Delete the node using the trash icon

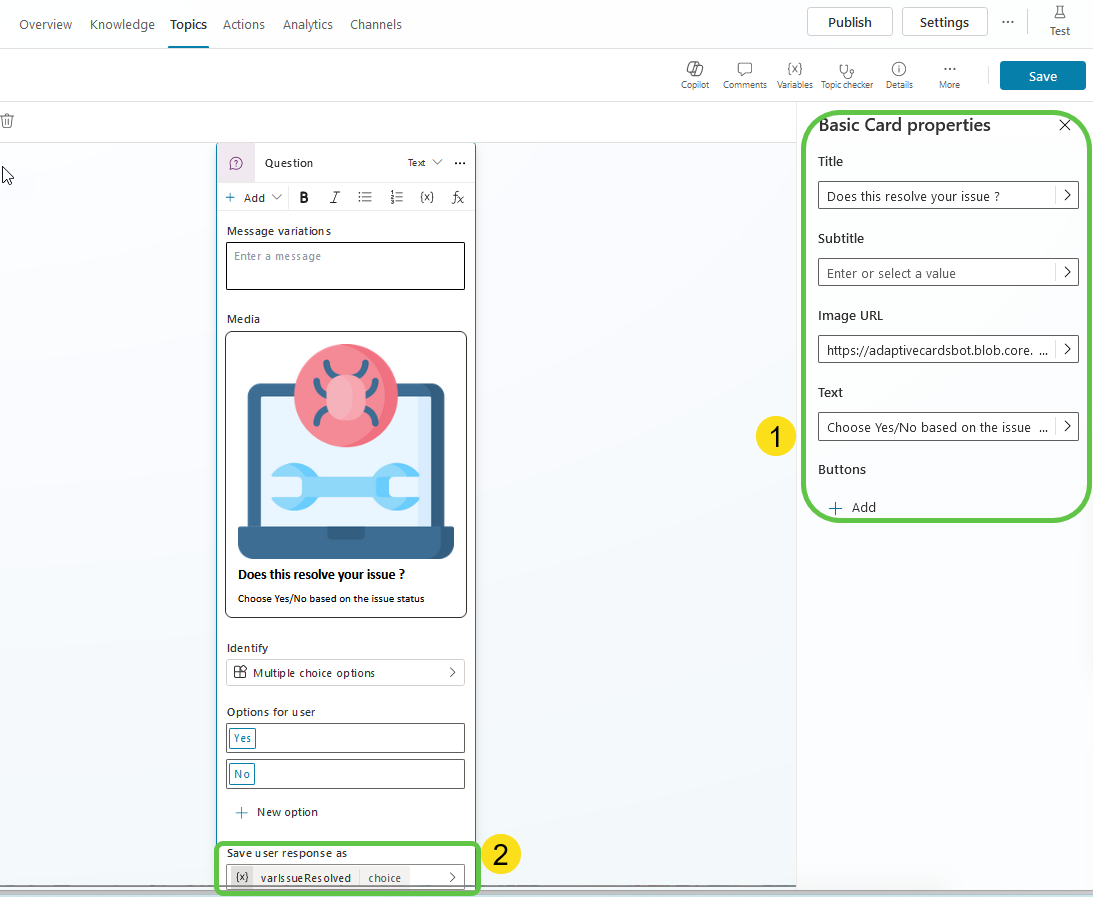pos(8,120)
